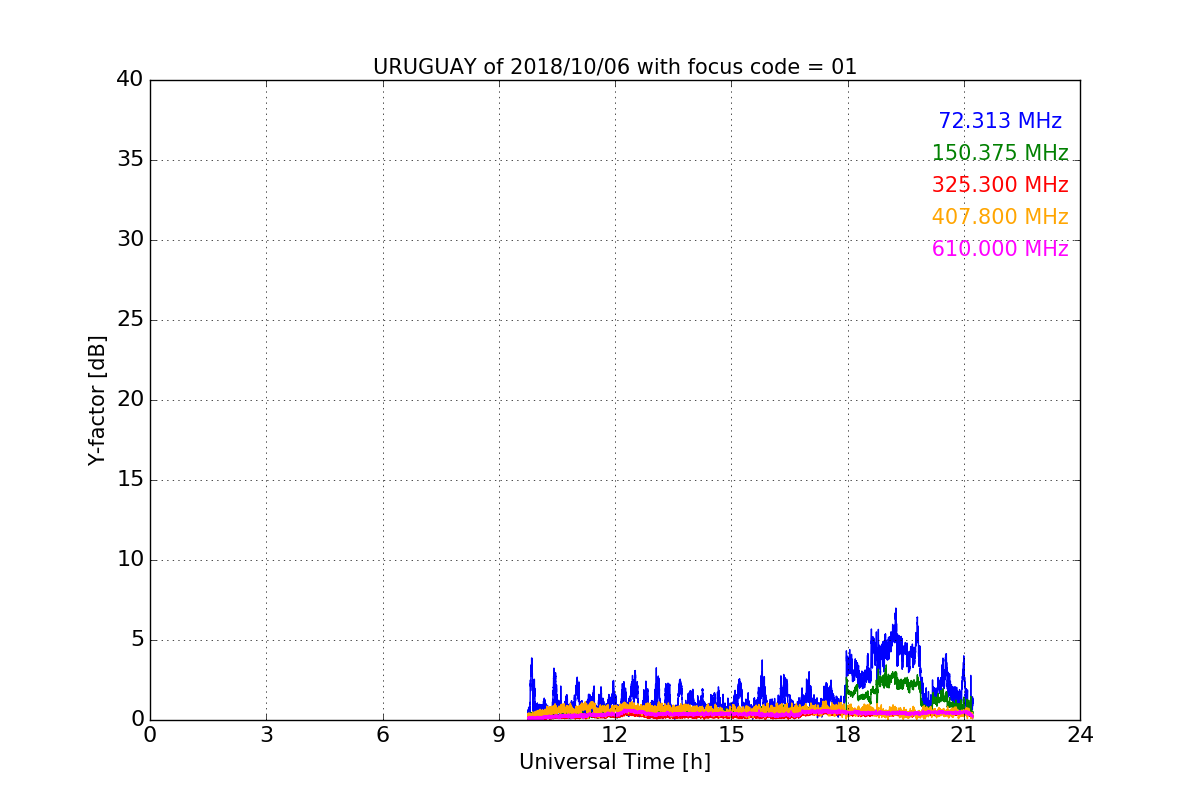Click the y-axis tick value 40

tap(130, 80)
